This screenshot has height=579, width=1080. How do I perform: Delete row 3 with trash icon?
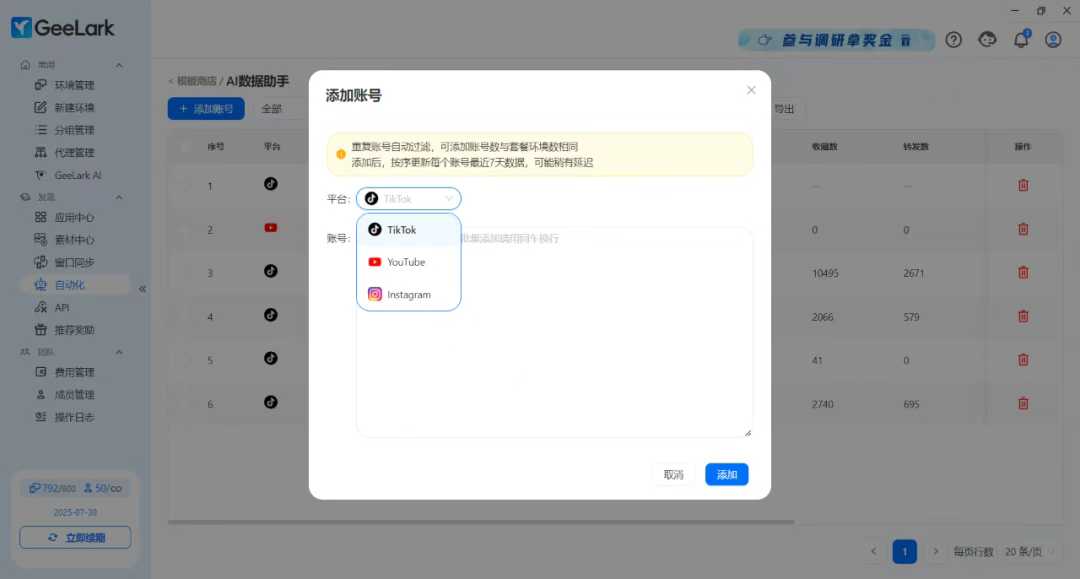pyautogui.click(x=1023, y=272)
